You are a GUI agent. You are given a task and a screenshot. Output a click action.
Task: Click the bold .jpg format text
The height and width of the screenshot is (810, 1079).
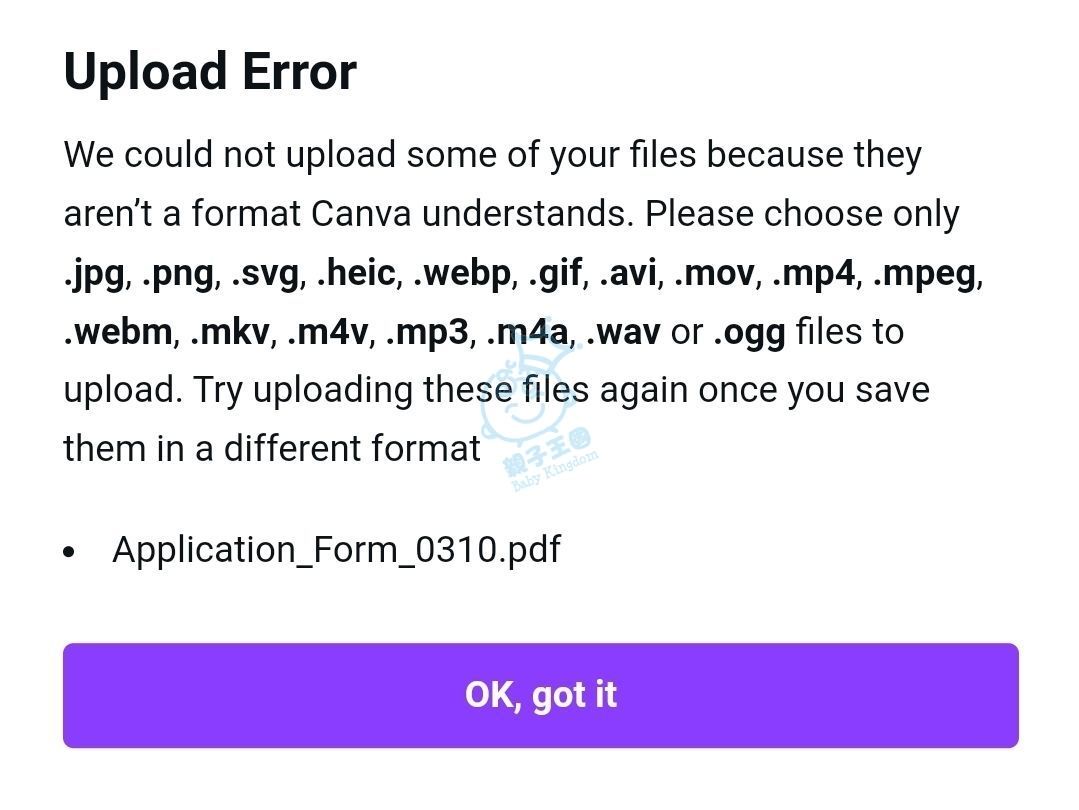[94, 274]
